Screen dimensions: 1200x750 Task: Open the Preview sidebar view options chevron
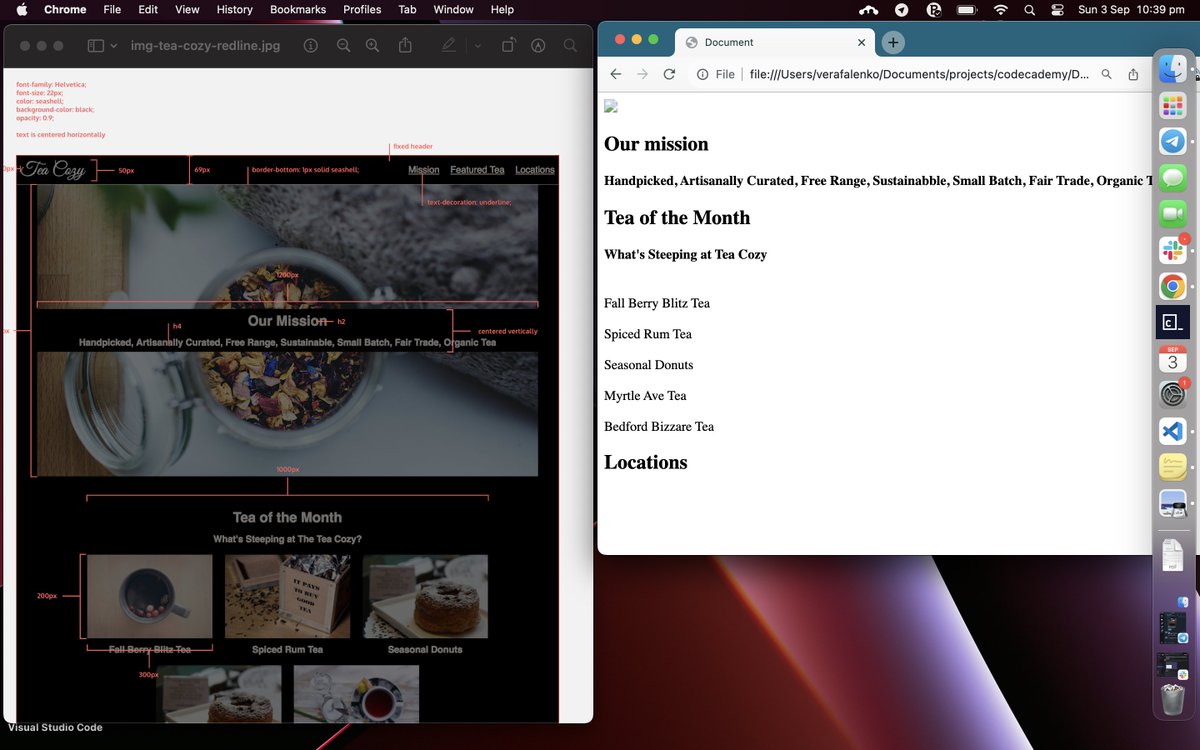click(114, 46)
